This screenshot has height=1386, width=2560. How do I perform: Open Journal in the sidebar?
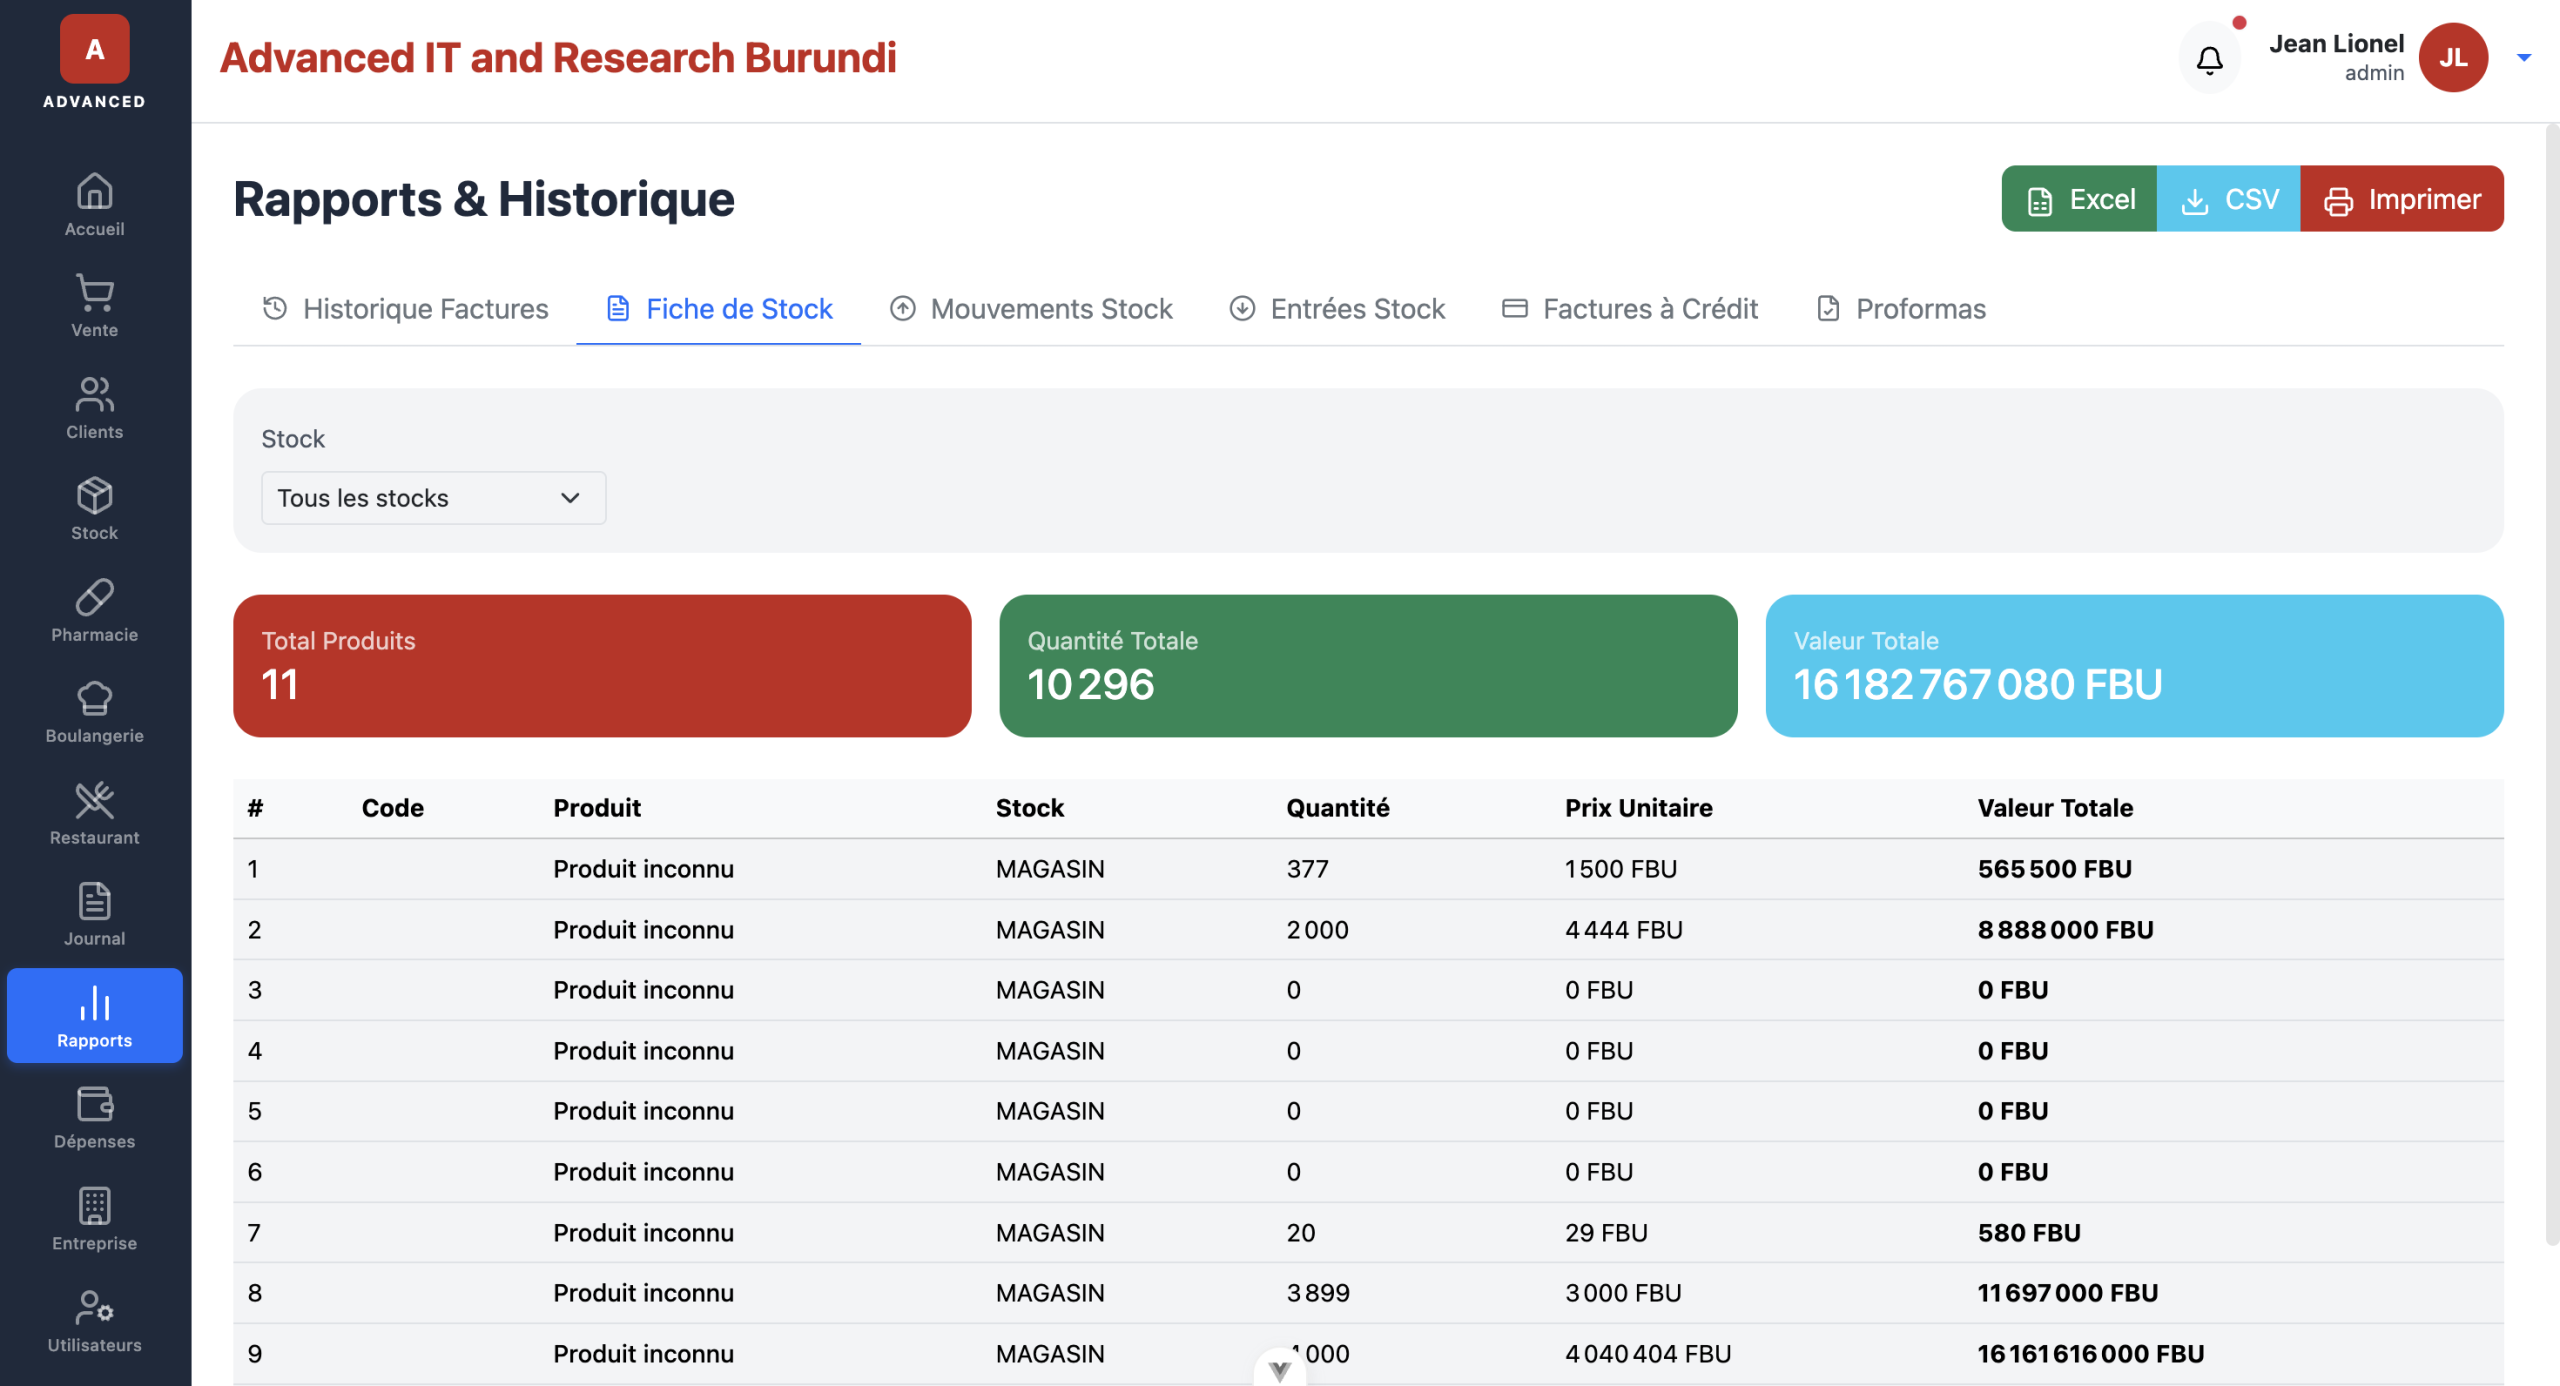pyautogui.click(x=94, y=914)
